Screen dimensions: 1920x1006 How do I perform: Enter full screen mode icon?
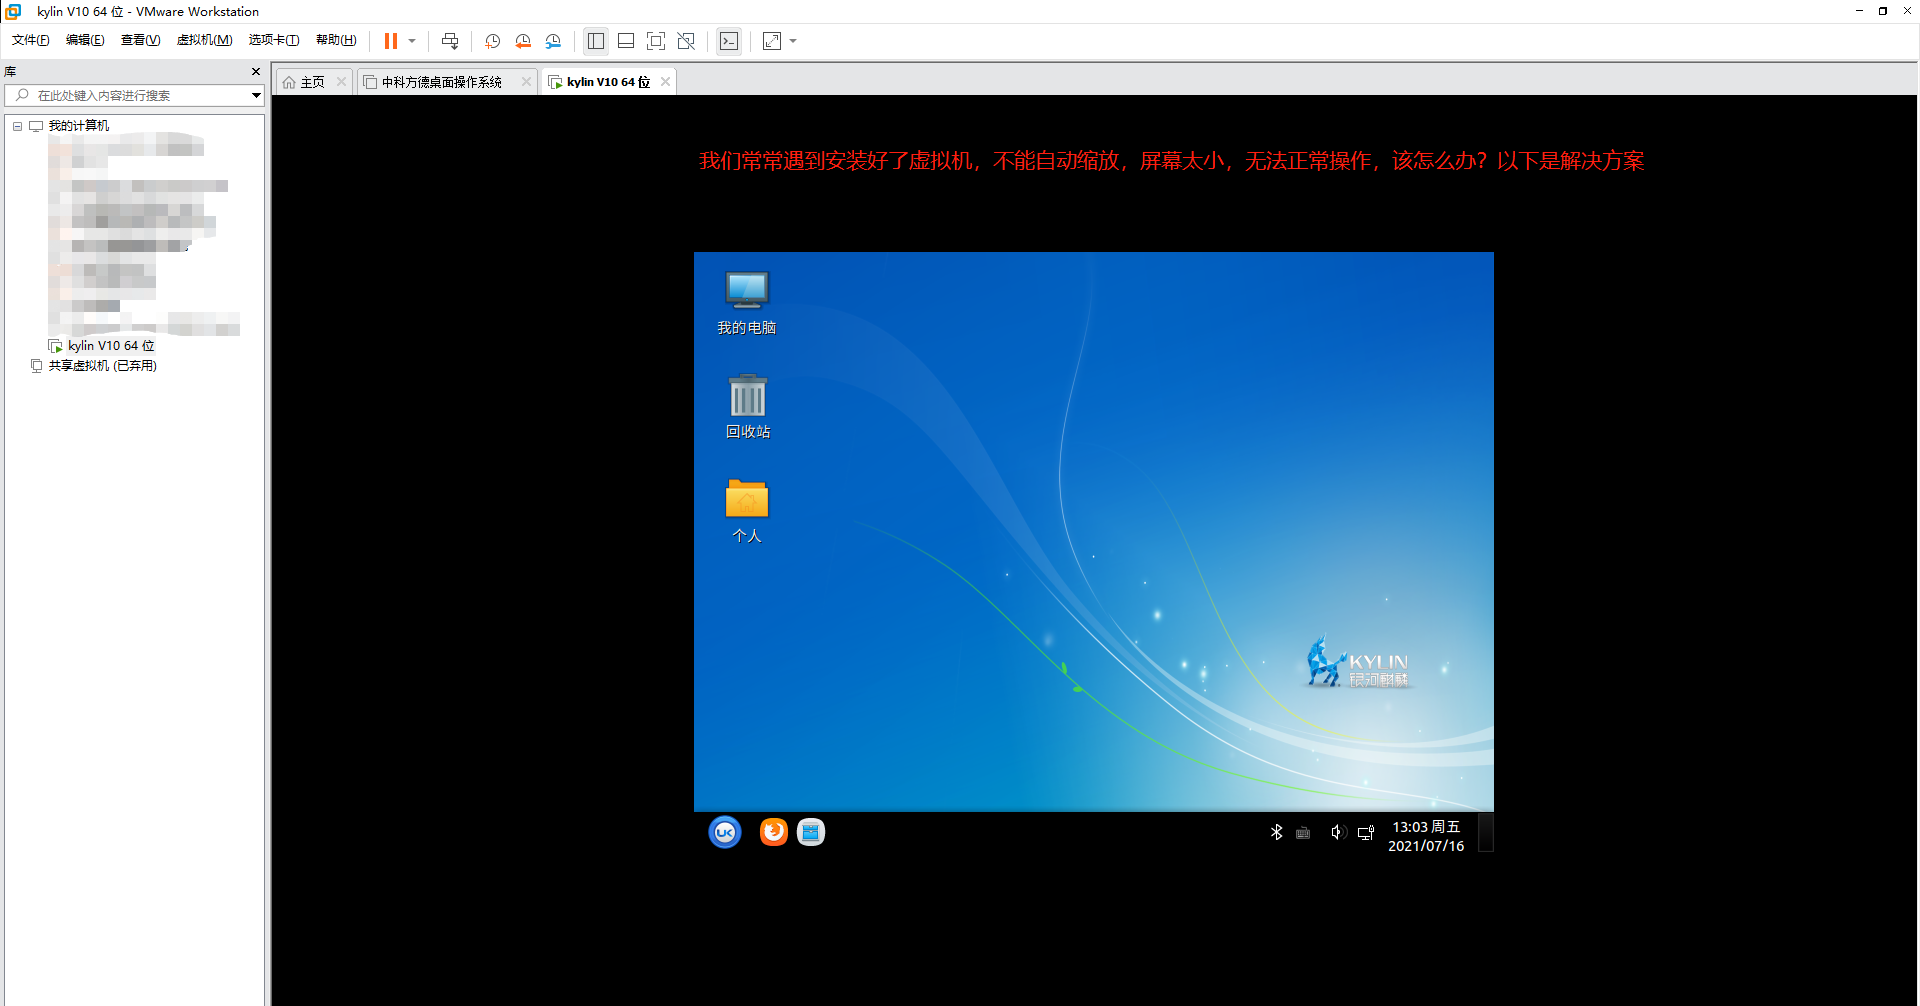656,41
